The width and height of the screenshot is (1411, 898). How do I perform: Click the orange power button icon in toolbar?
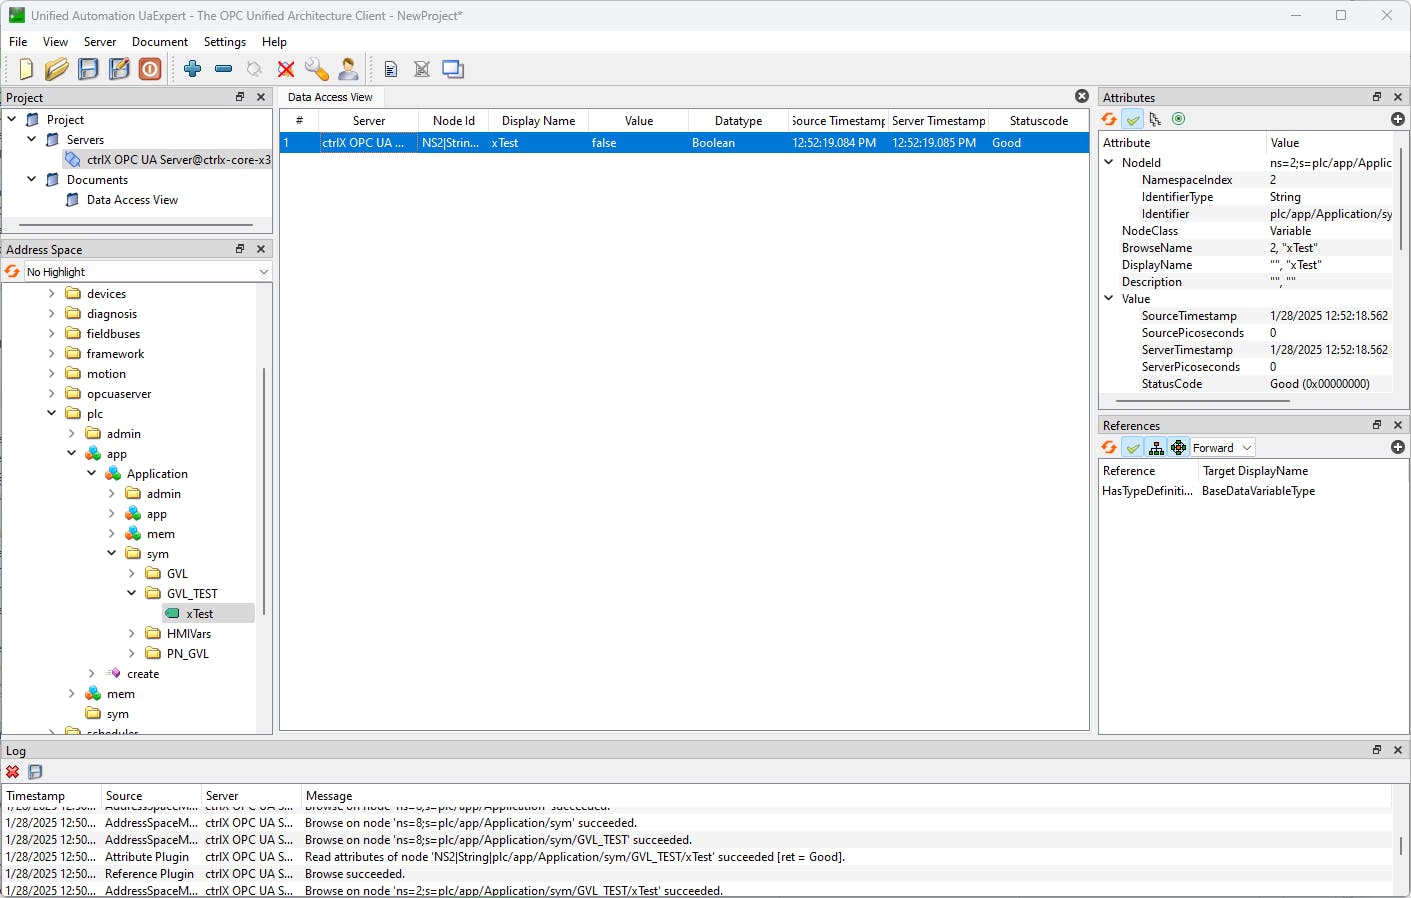pyautogui.click(x=150, y=69)
